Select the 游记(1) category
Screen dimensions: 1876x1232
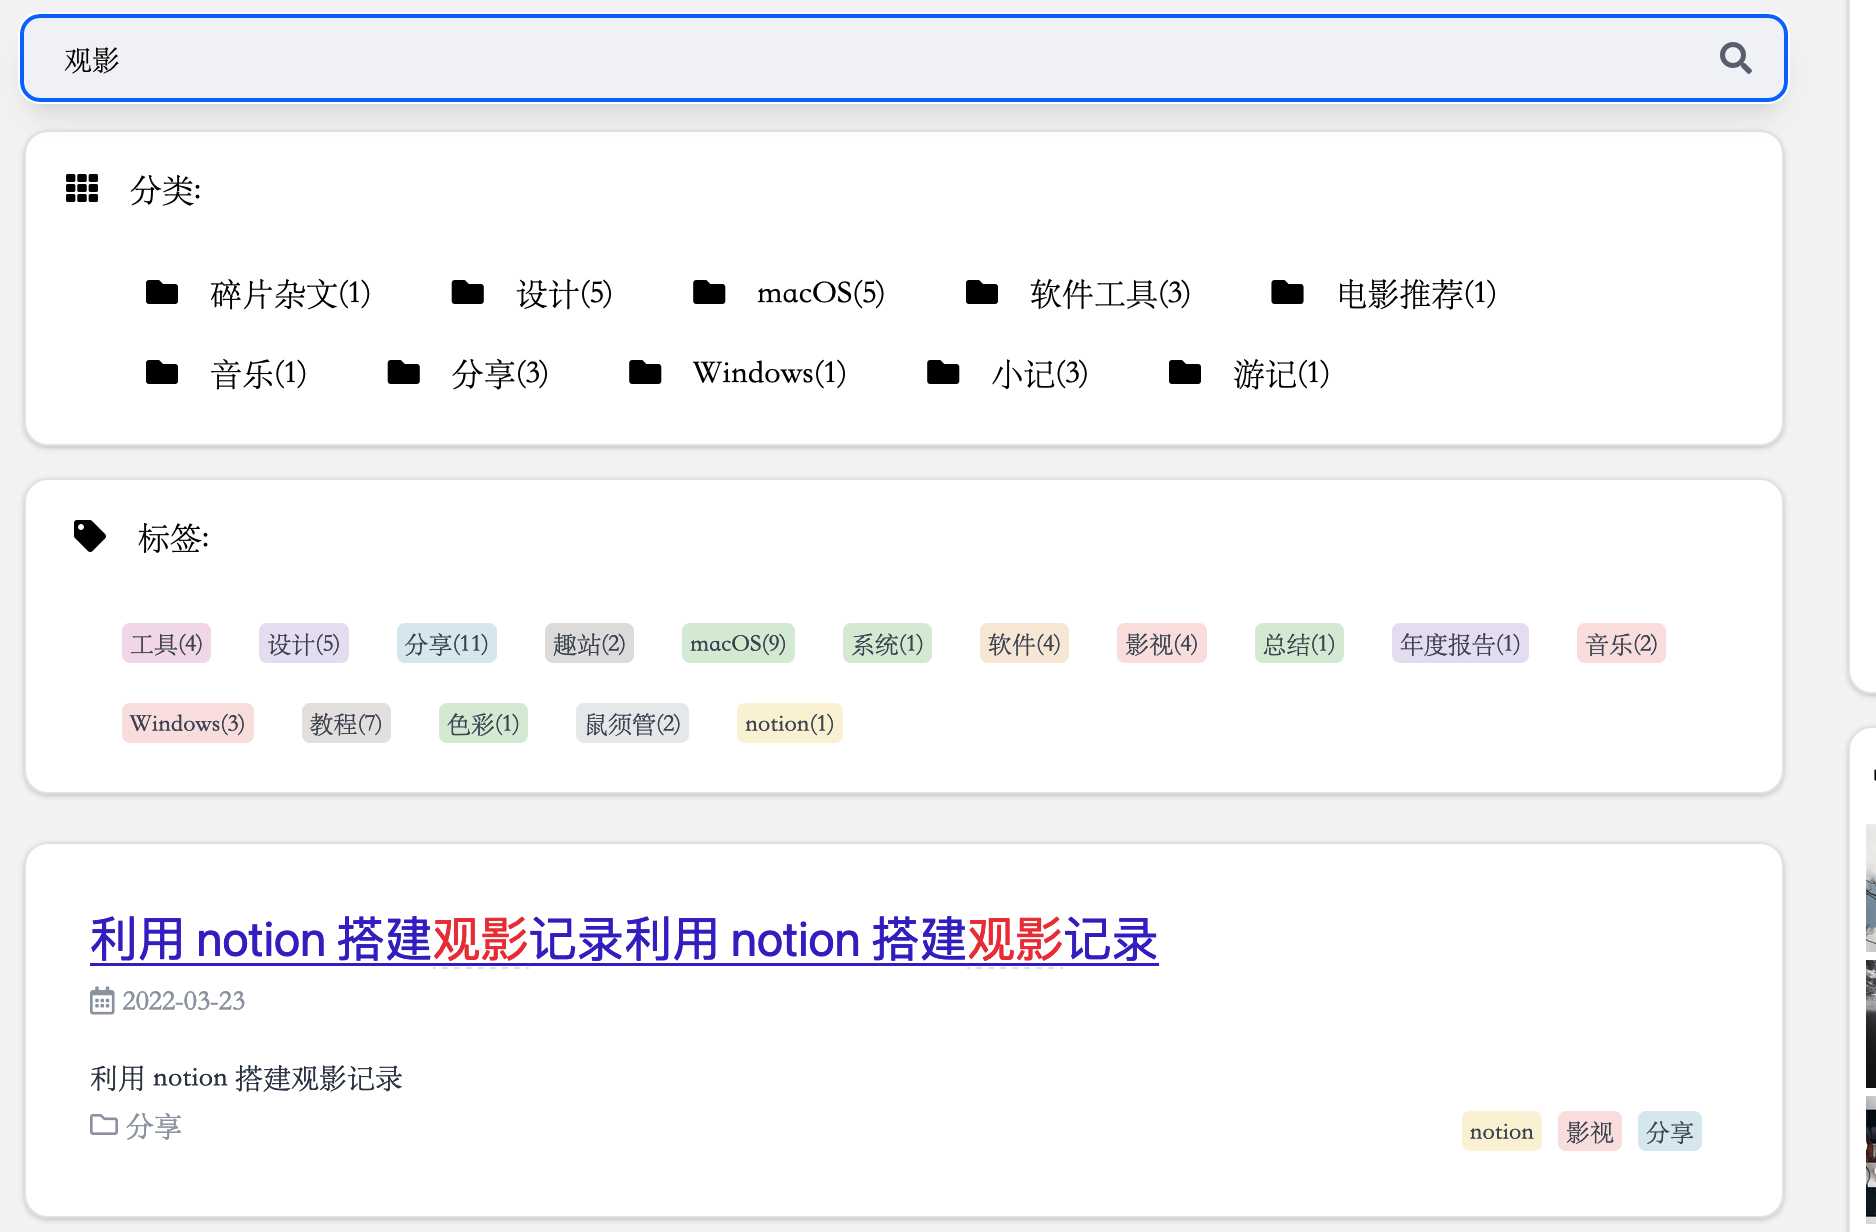[1281, 374]
